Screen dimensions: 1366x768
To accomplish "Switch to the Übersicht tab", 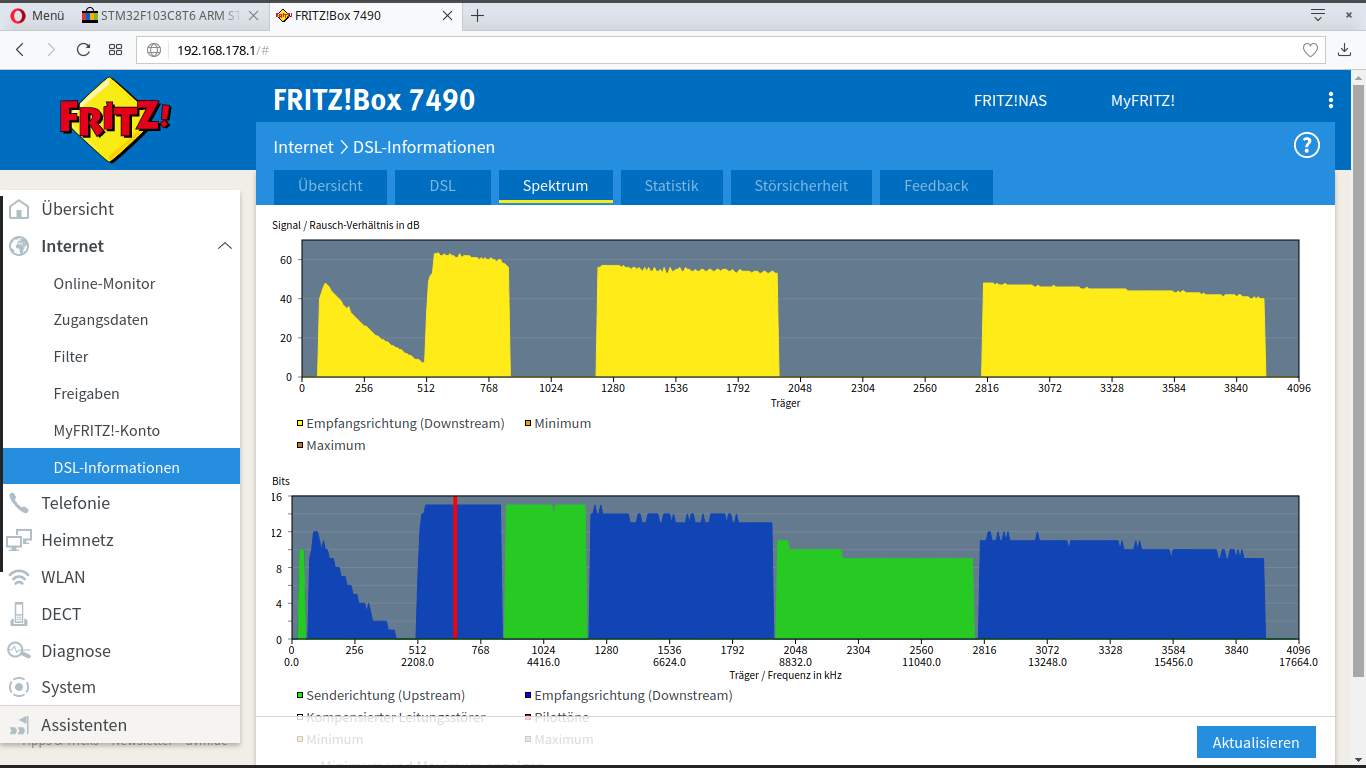I will (330, 186).
